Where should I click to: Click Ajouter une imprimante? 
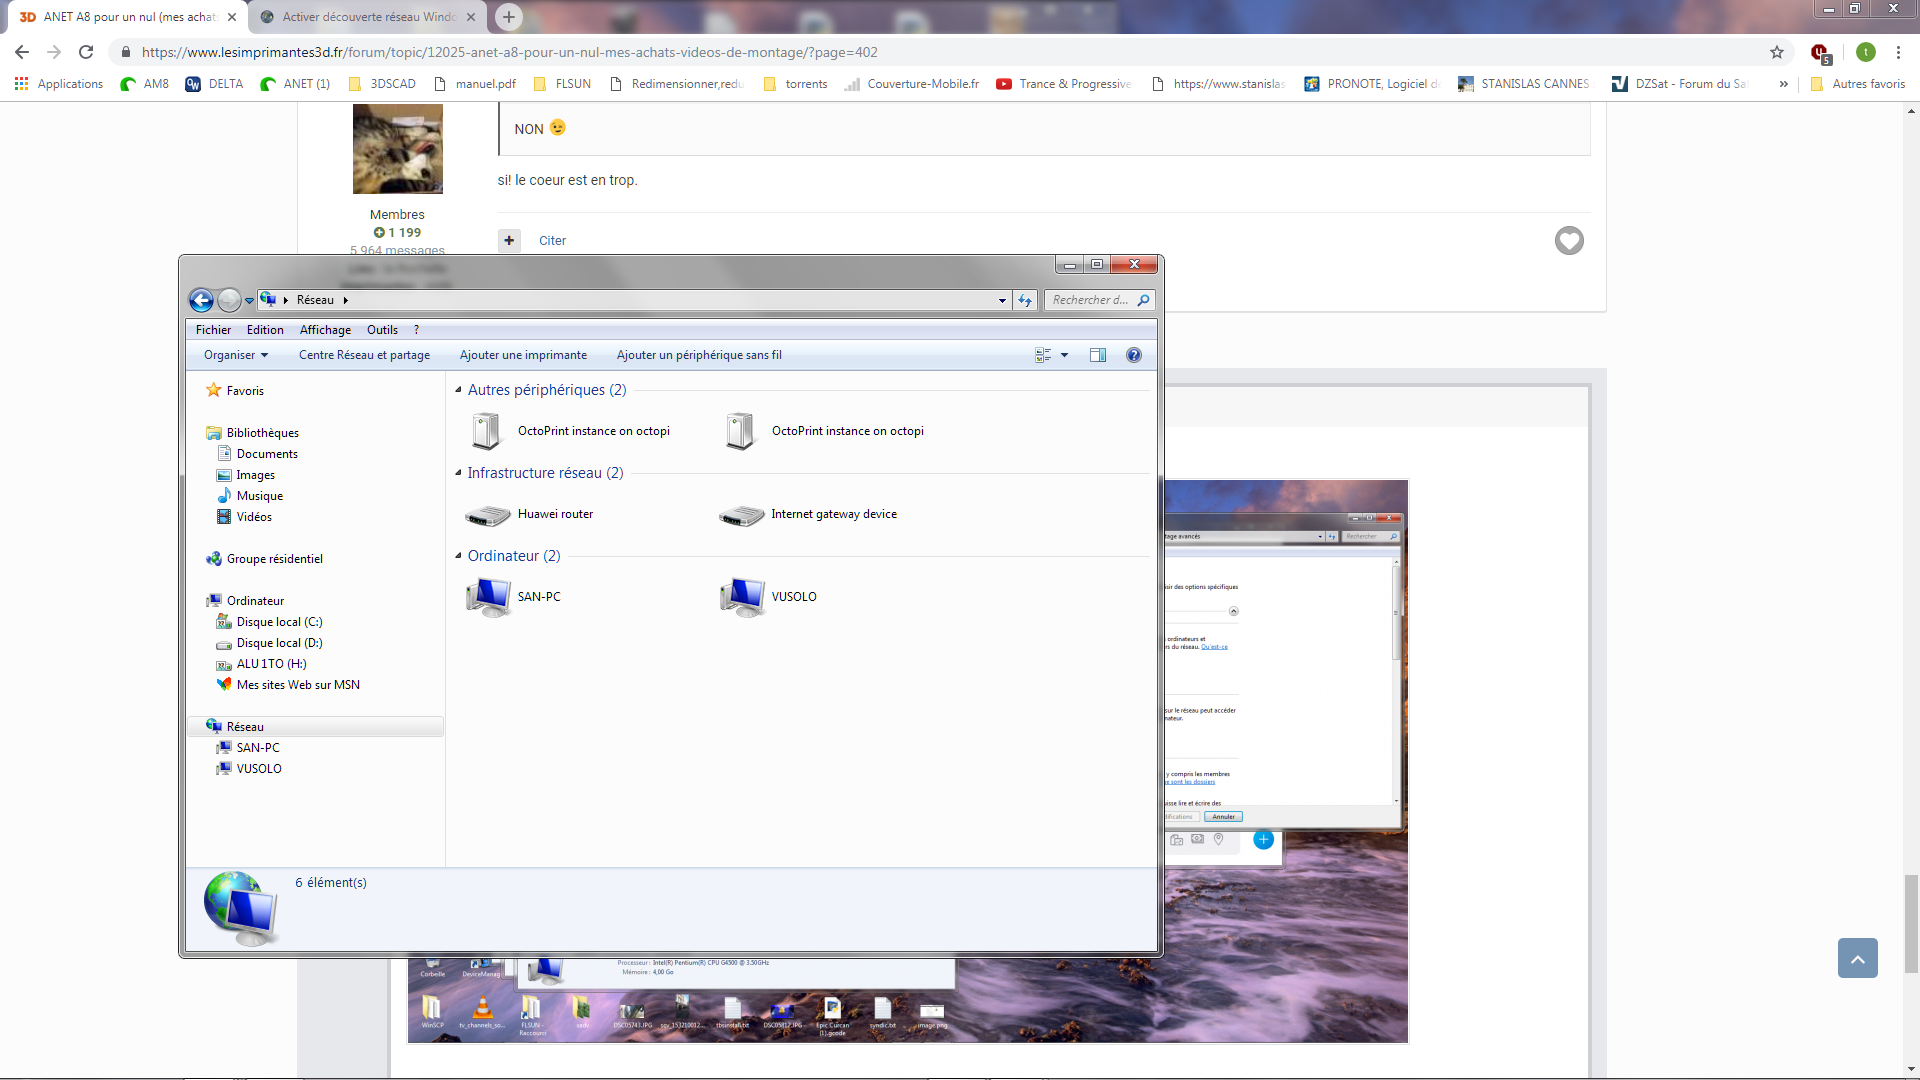tap(523, 355)
